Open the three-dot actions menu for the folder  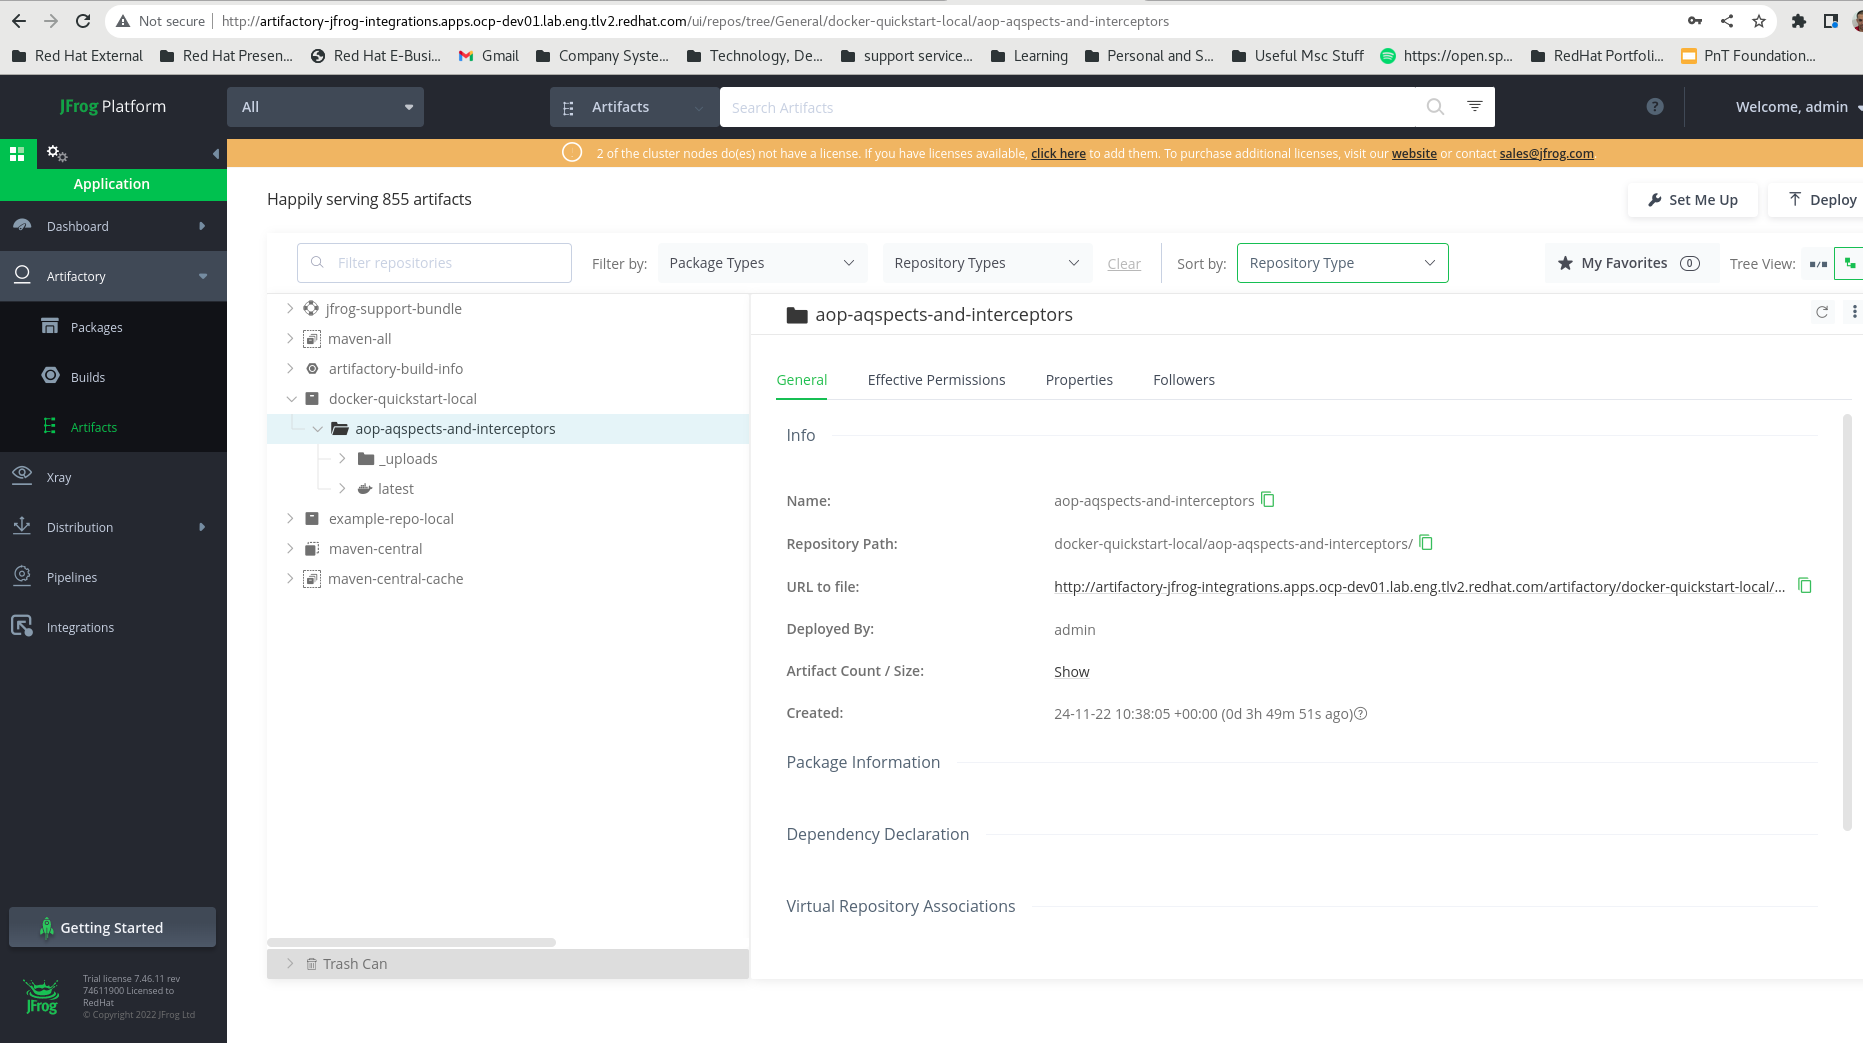(x=1855, y=312)
